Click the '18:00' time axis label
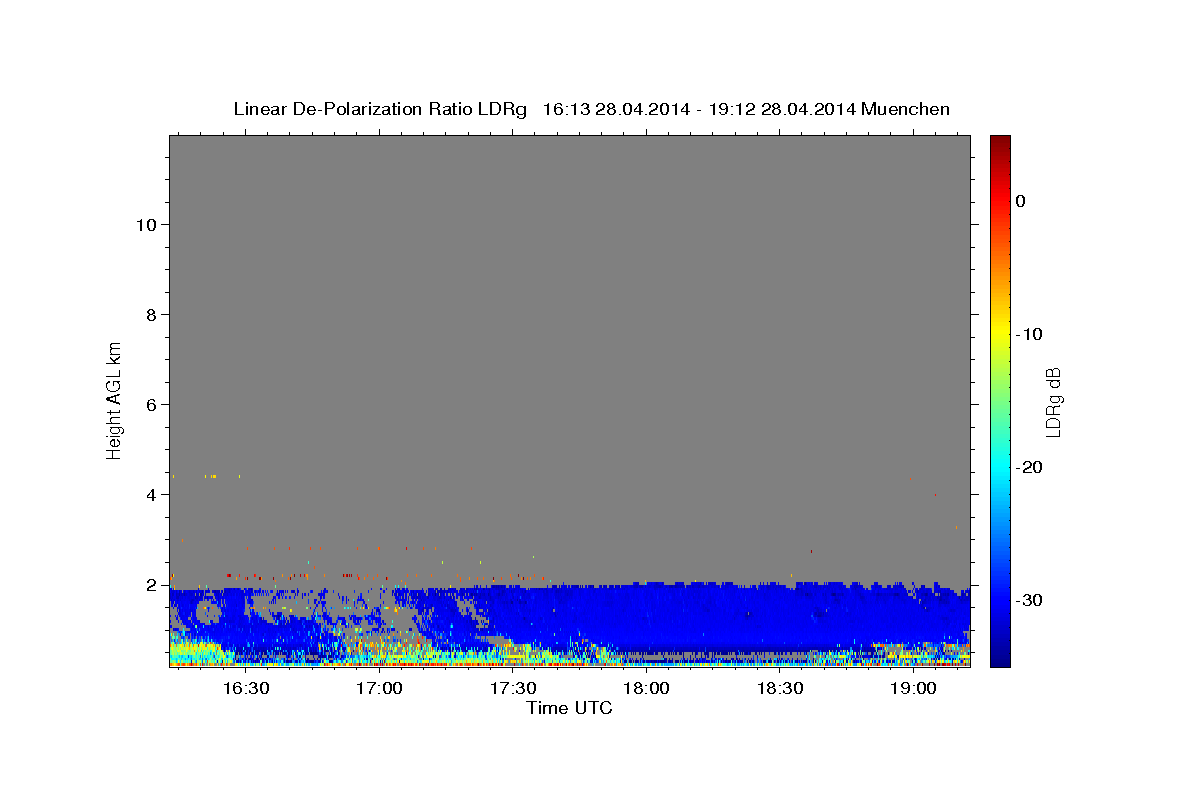This screenshot has width=1200, height=800. [646, 688]
